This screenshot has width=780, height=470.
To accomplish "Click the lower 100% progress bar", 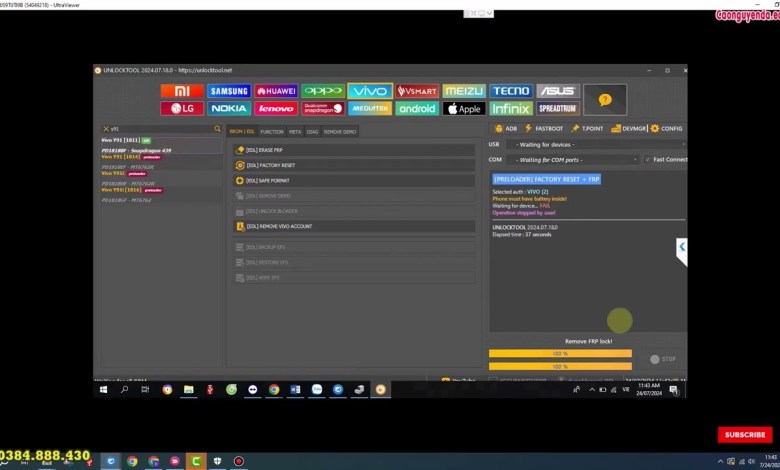I will point(560,367).
